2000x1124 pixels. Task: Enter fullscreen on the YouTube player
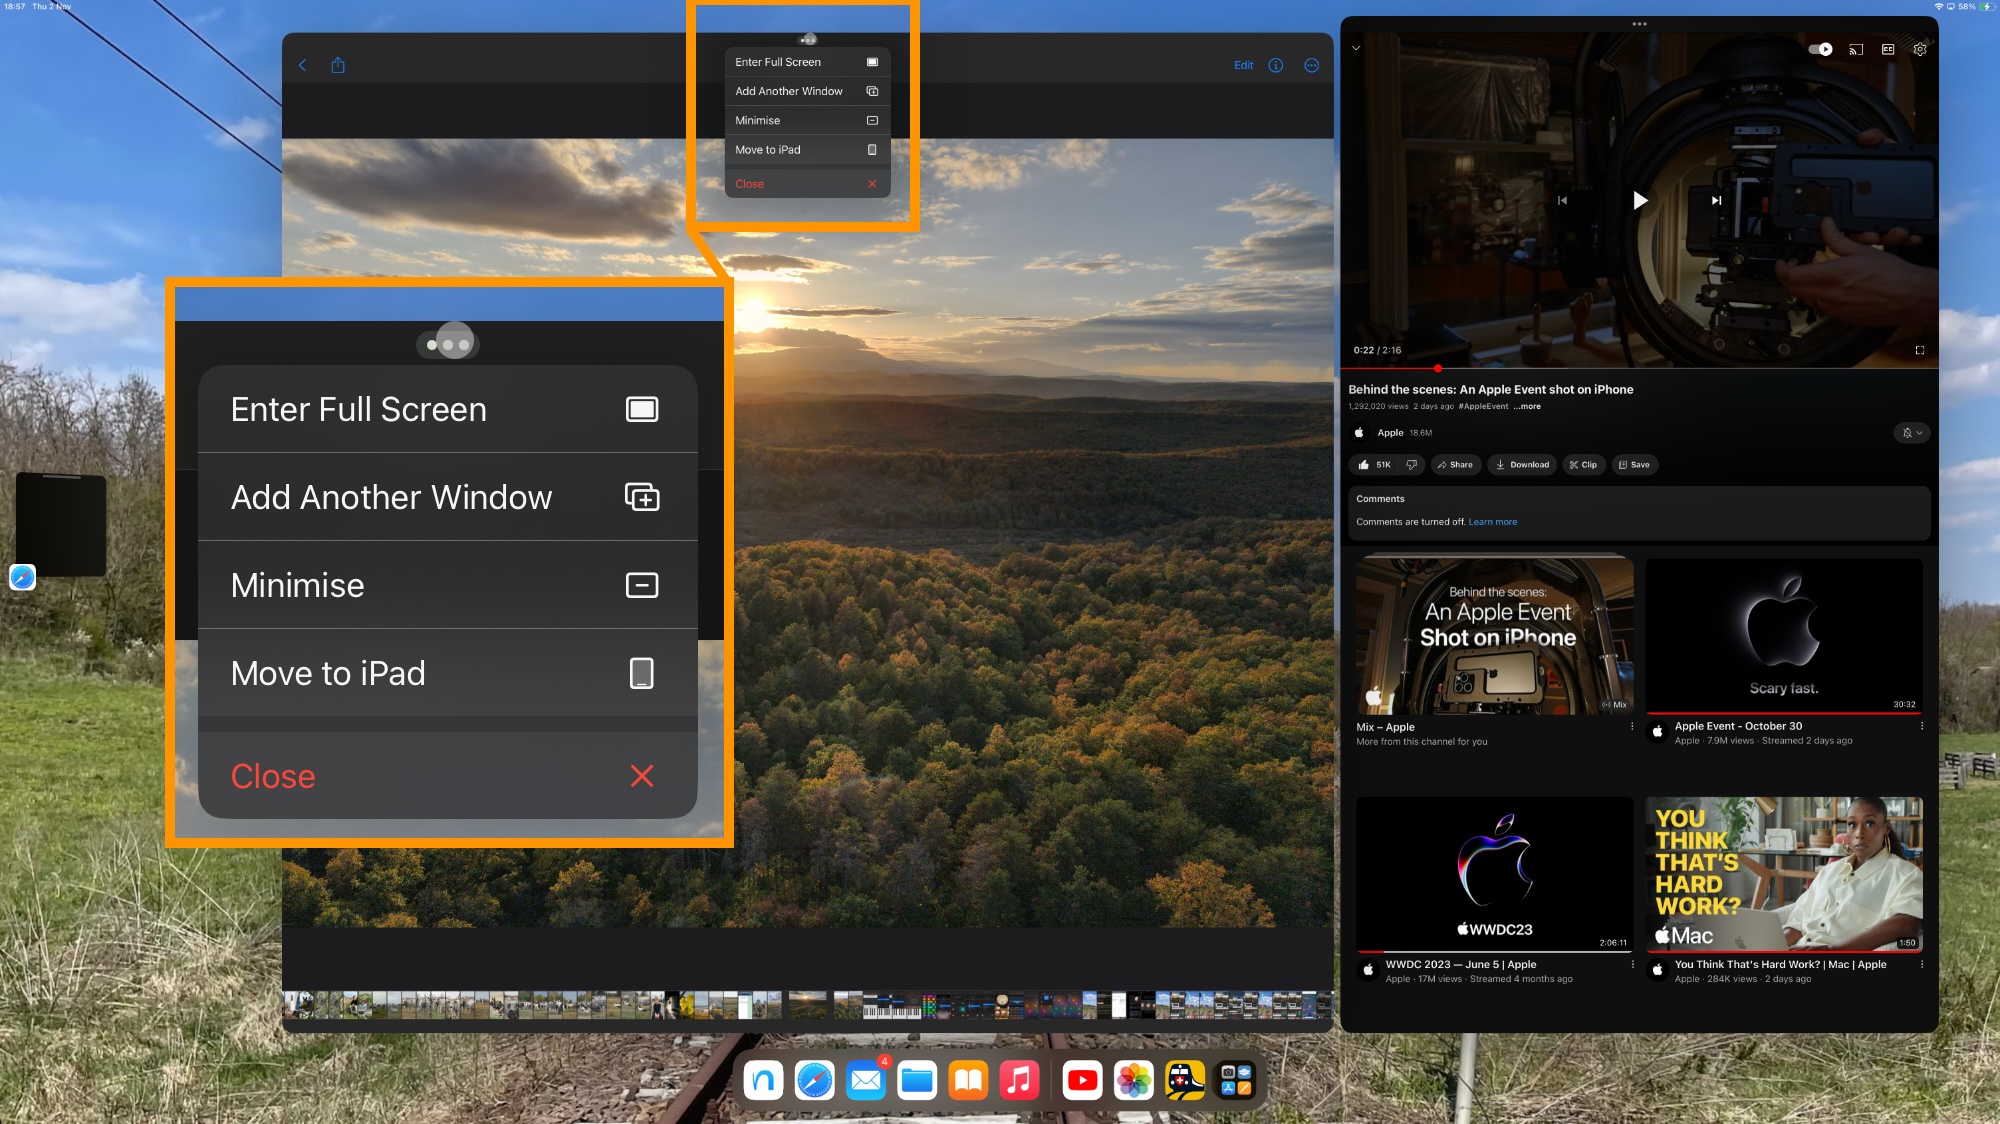pyautogui.click(x=1919, y=350)
